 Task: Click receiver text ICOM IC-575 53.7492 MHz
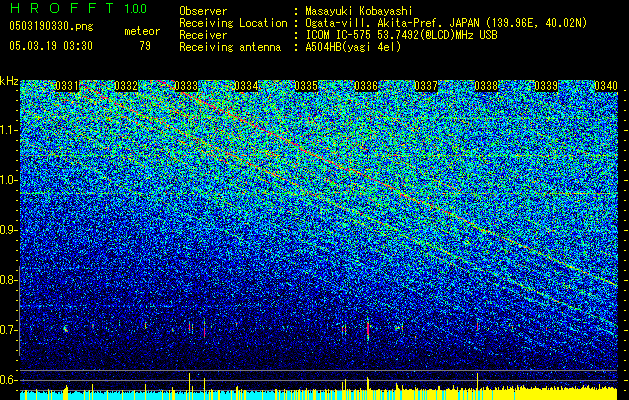coord(402,35)
